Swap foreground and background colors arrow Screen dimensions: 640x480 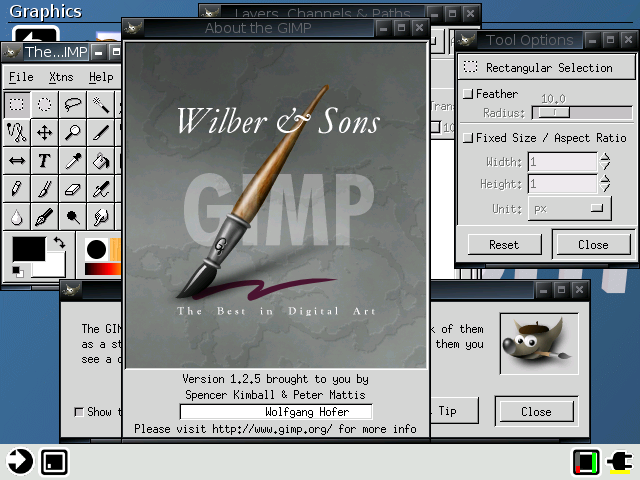[60, 242]
